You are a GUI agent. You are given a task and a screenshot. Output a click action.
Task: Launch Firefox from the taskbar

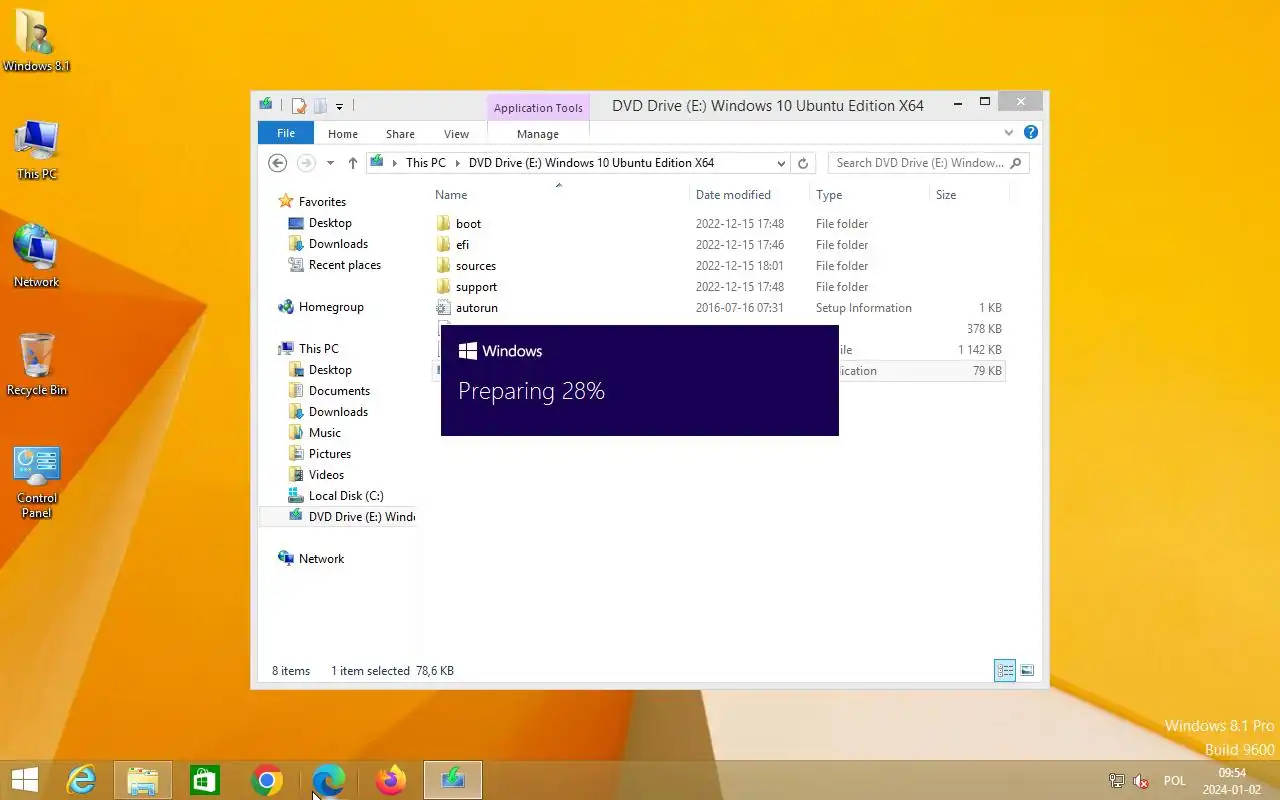tap(391, 780)
